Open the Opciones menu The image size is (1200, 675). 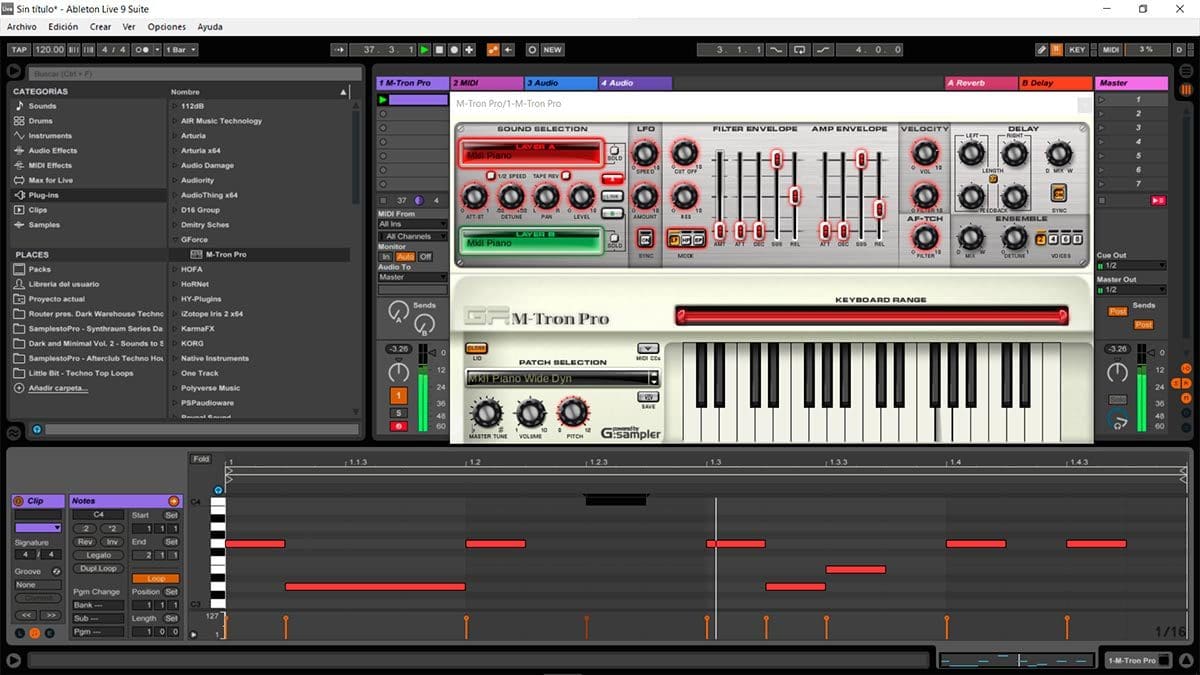167,27
